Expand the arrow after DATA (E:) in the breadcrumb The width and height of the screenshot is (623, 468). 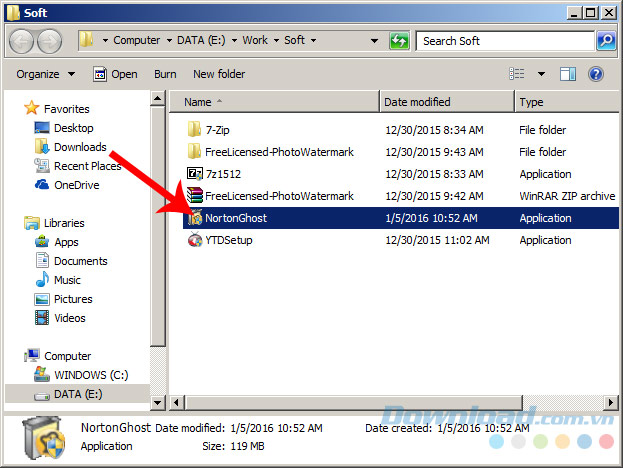[x=234, y=41]
